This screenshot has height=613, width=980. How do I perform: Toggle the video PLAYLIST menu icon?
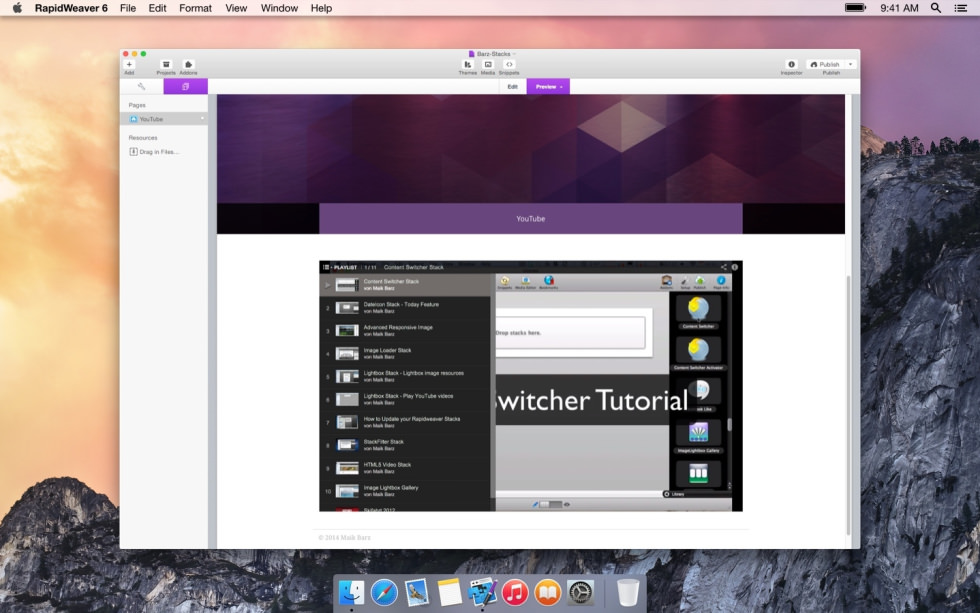point(326,267)
